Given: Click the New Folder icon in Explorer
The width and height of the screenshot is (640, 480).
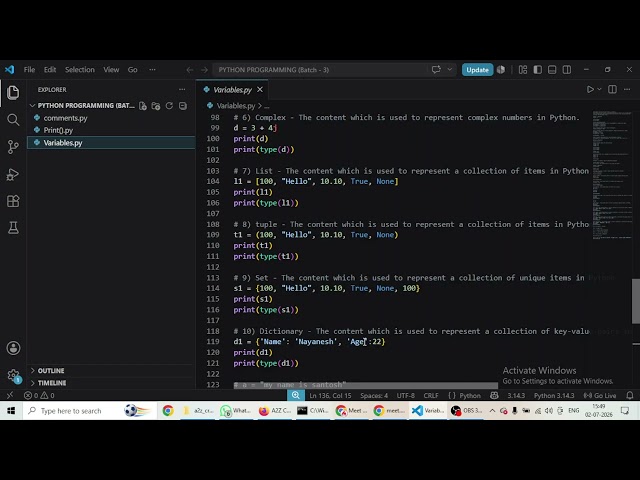Looking at the screenshot, I should click(156, 106).
